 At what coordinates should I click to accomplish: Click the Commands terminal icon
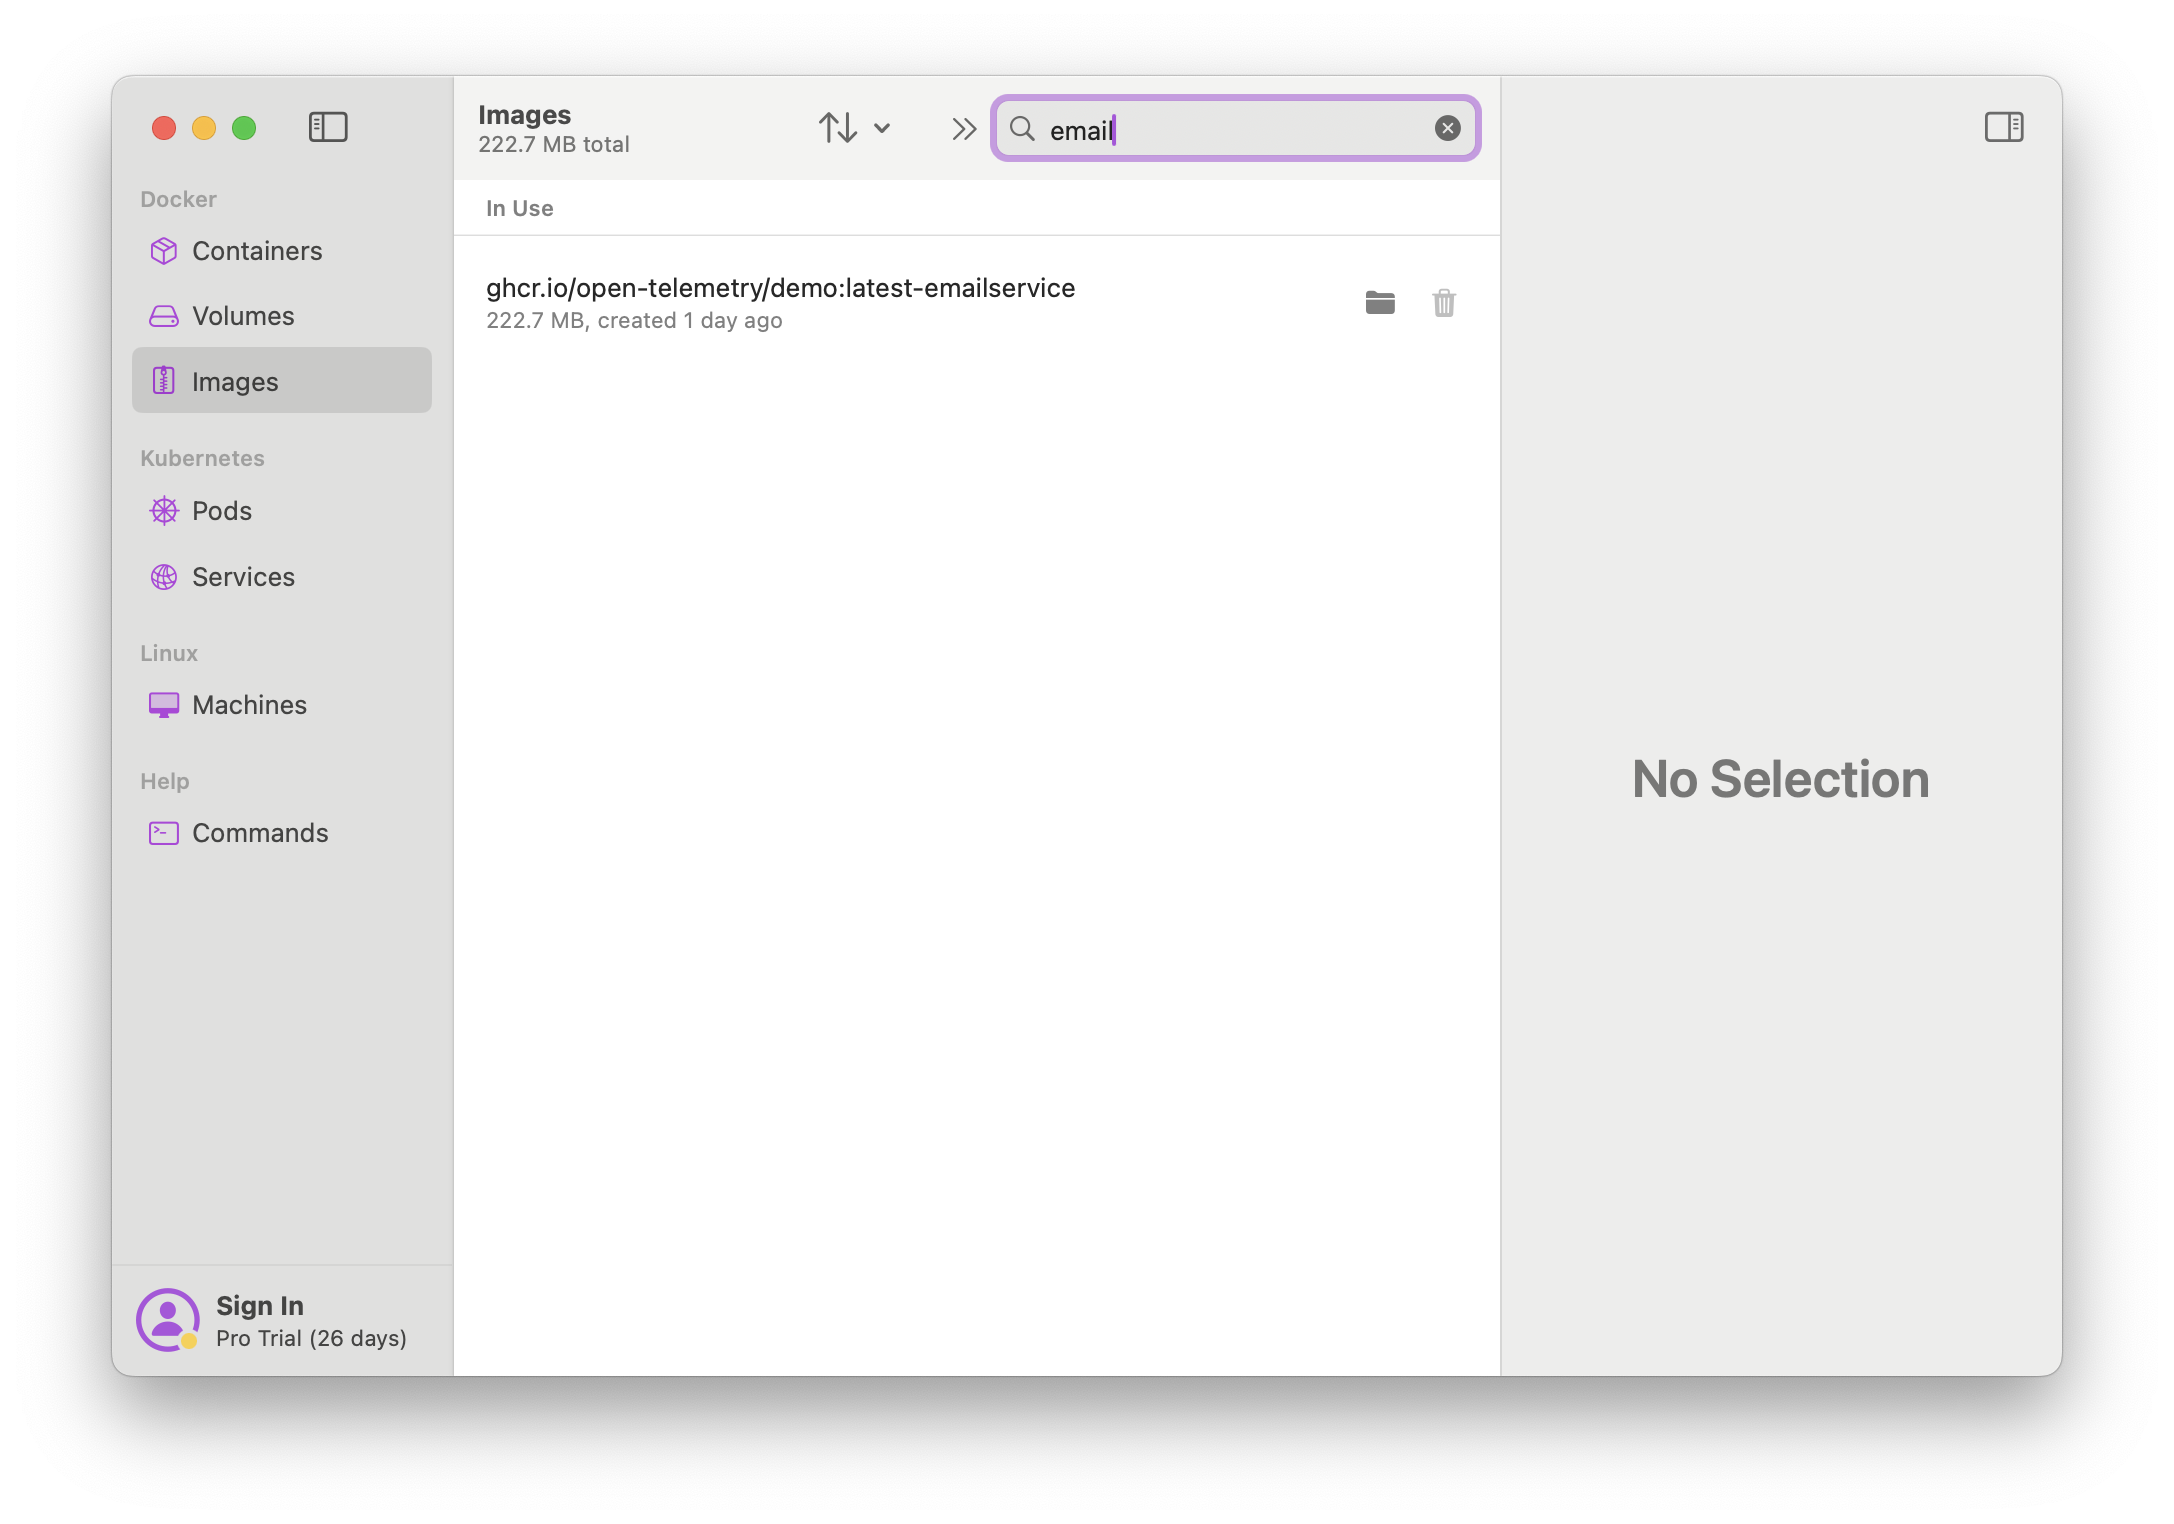coord(164,833)
